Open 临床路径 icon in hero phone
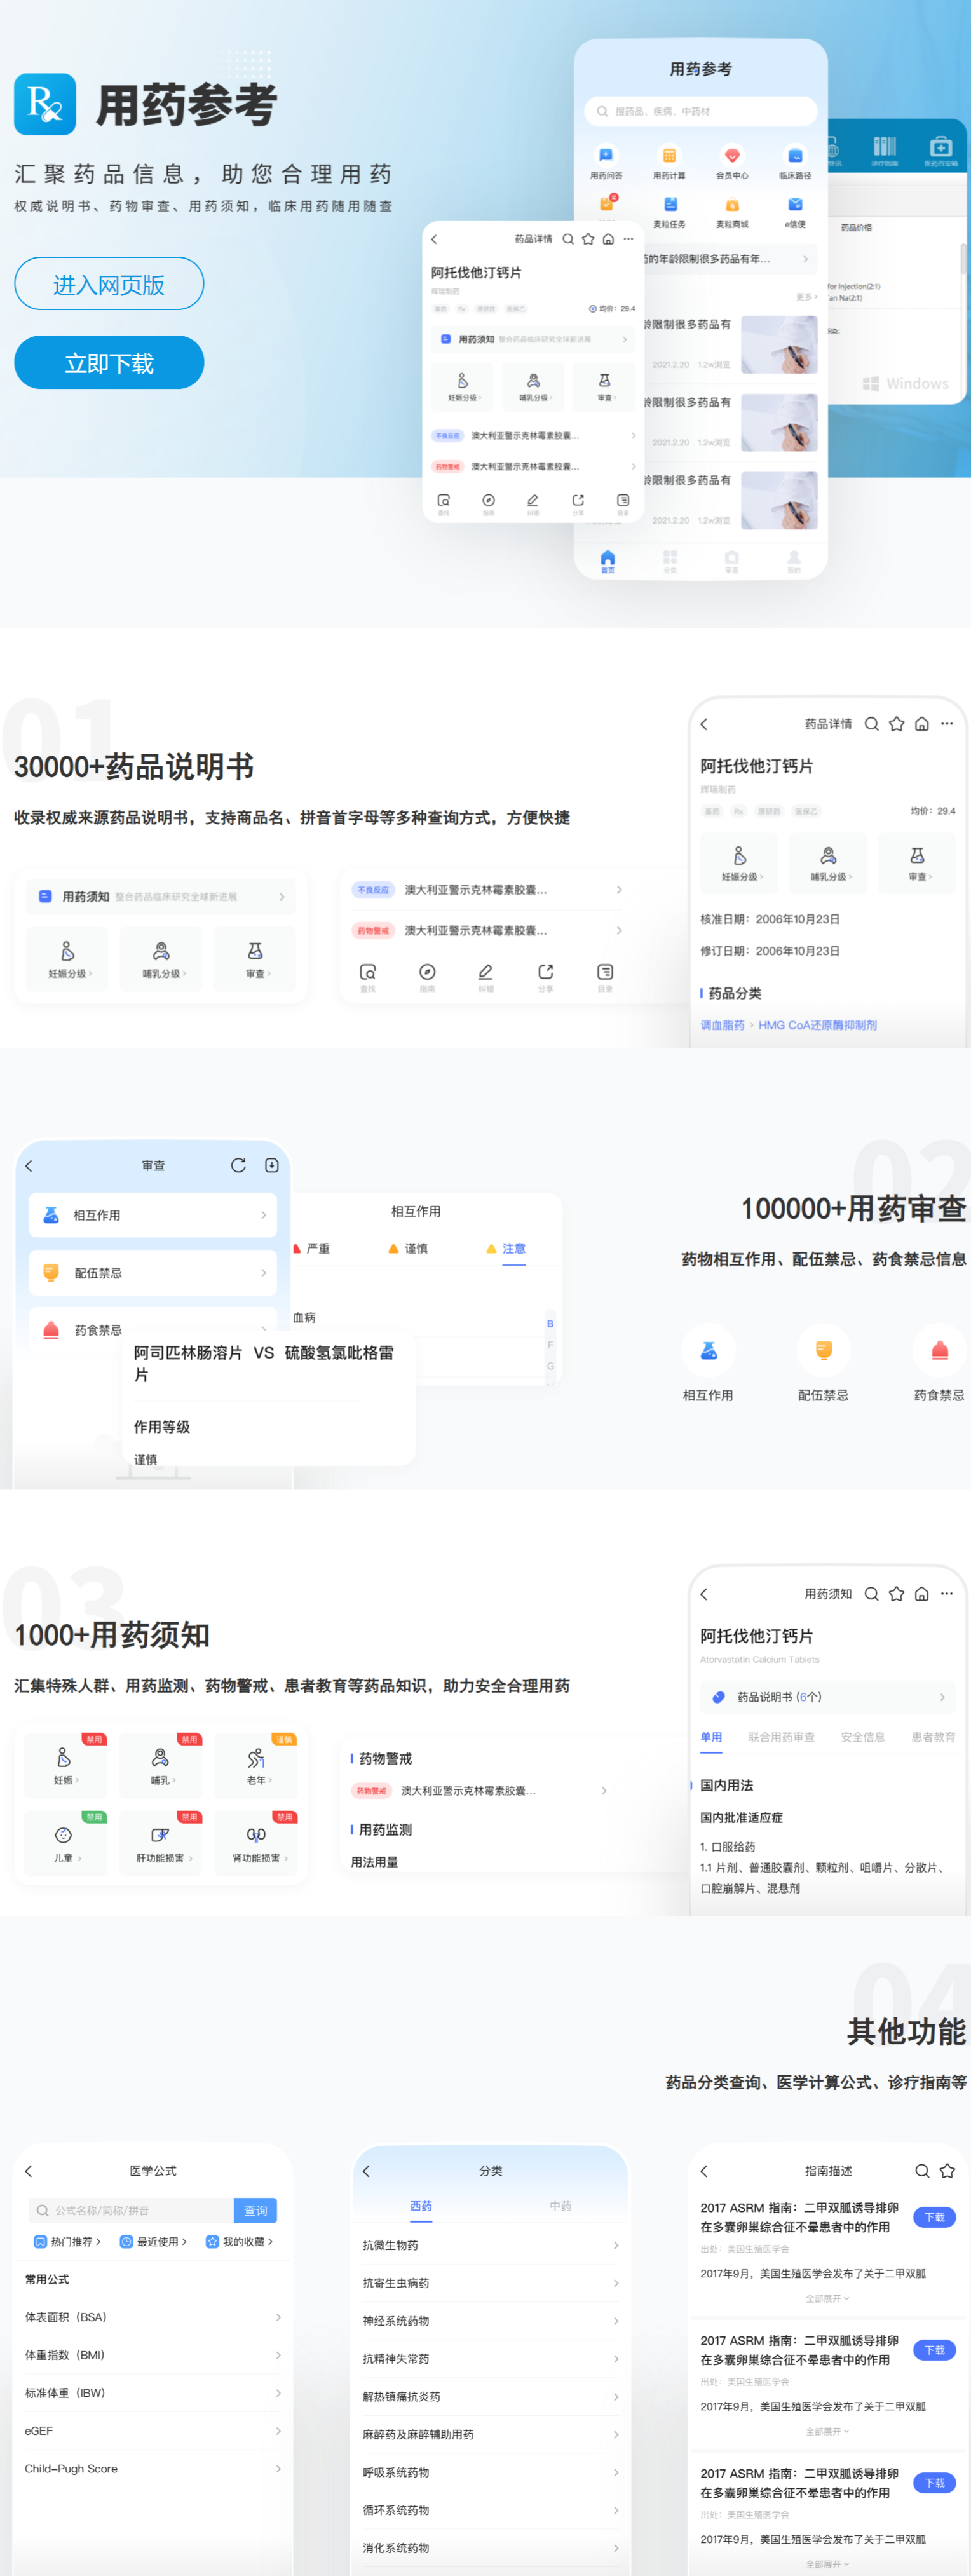The image size is (971, 2576). click(x=795, y=155)
